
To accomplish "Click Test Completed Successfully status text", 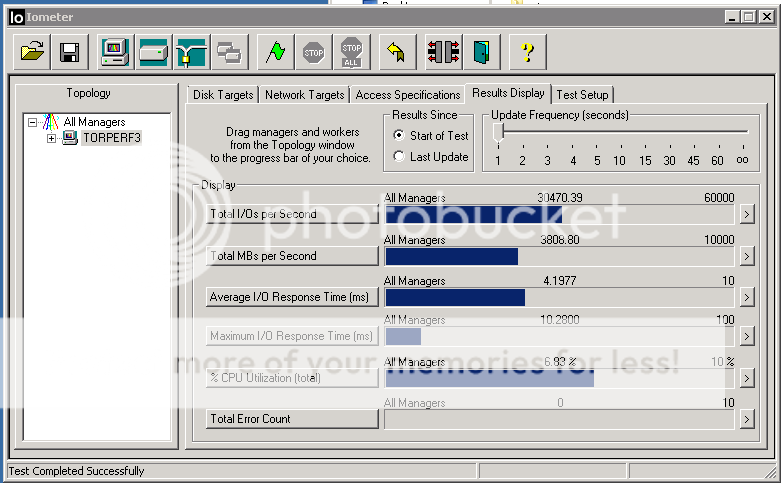I will coord(76,471).
